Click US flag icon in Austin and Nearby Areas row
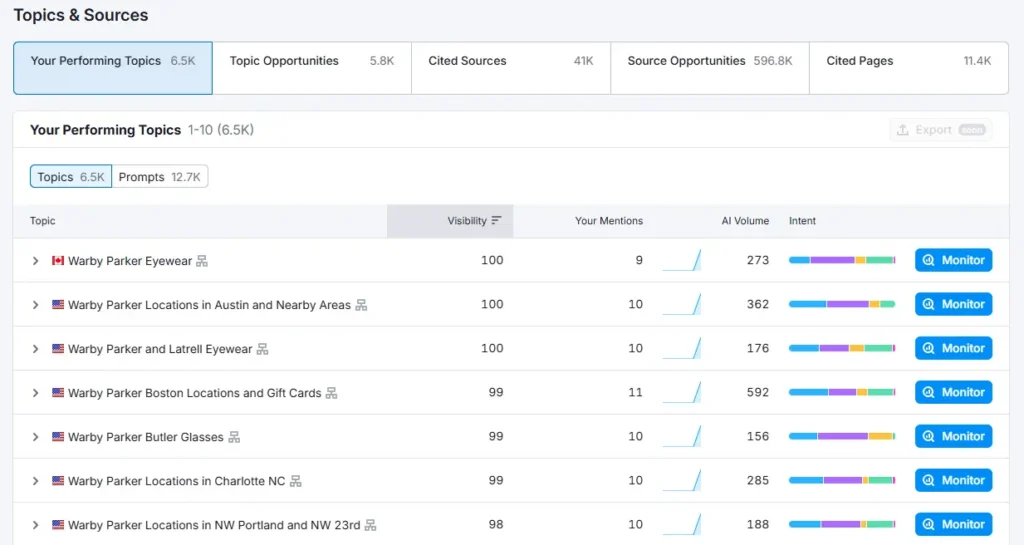The height and width of the screenshot is (545, 1024). click(x=58, y=304)
